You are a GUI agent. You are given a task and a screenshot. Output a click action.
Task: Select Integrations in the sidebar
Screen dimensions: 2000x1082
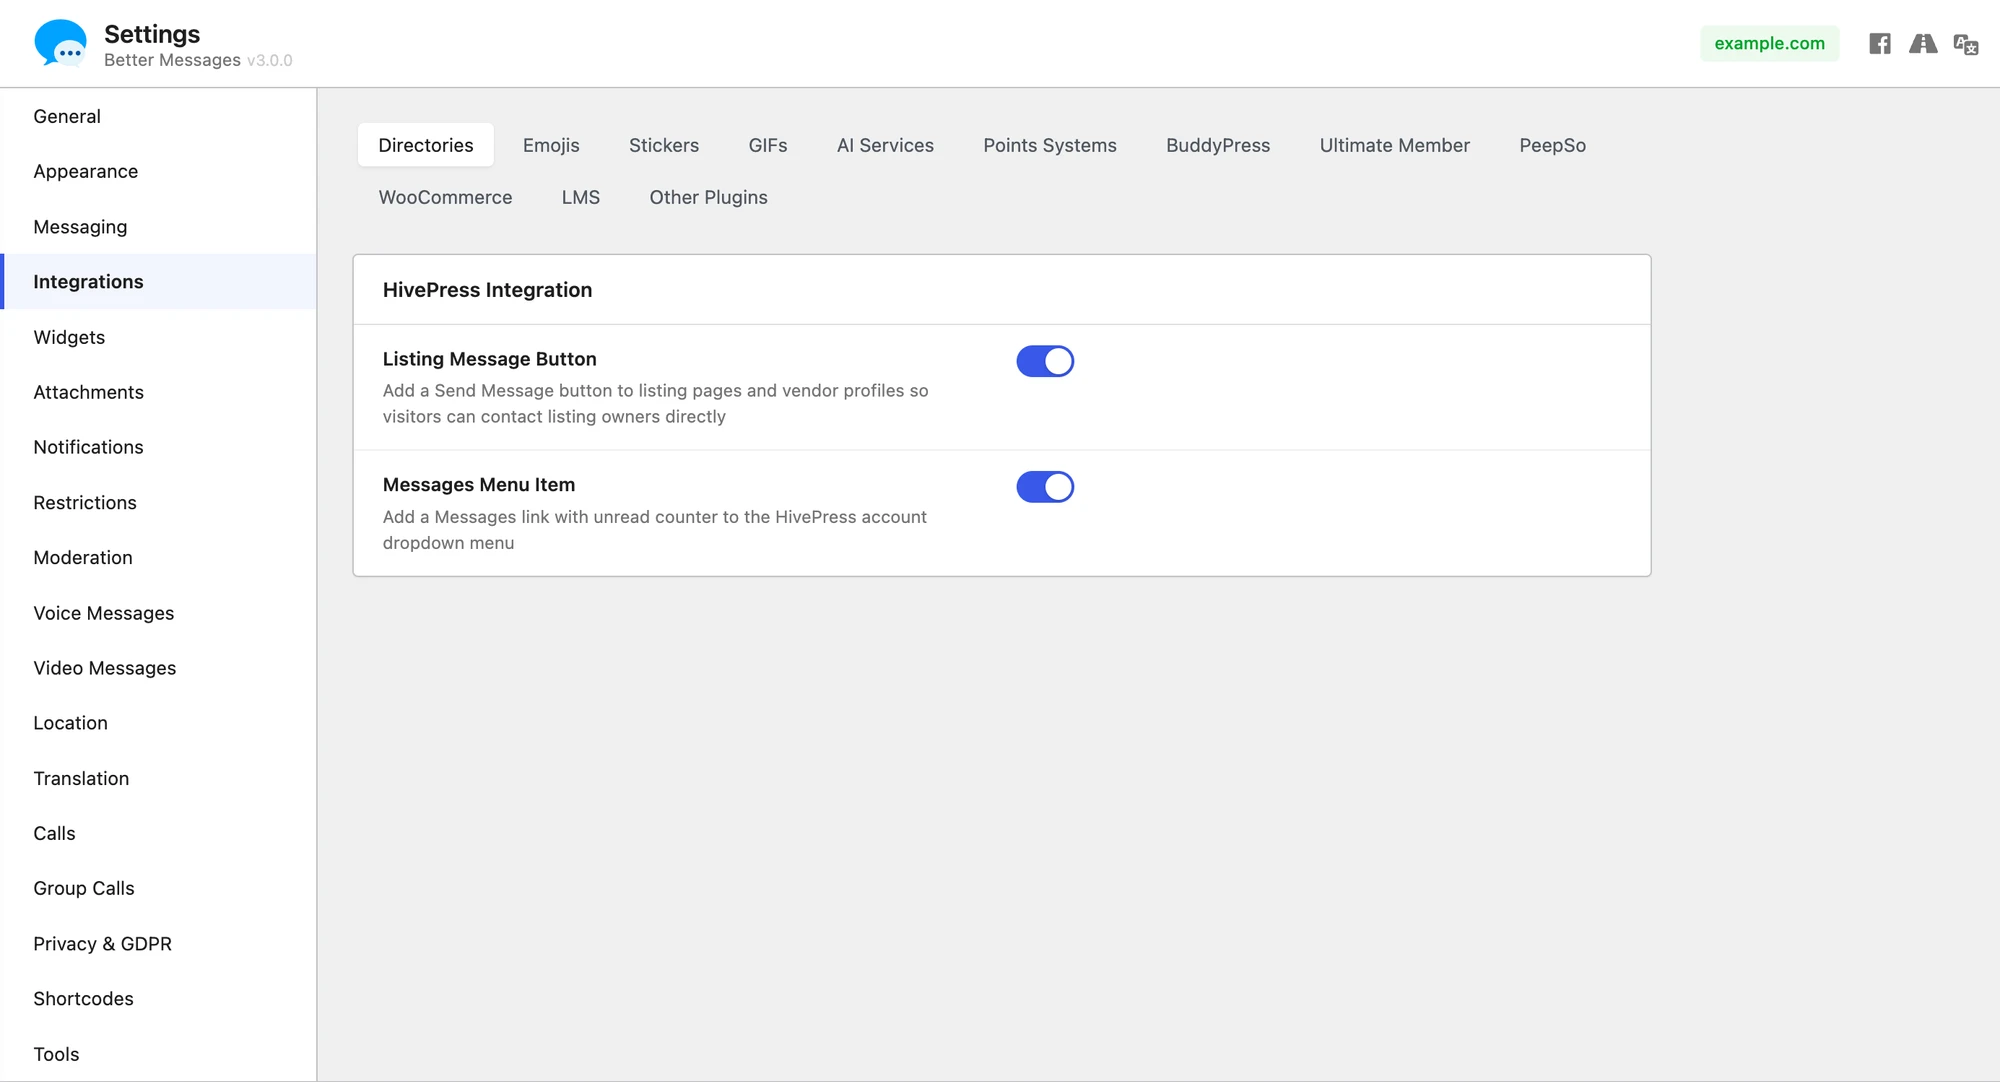[158, 282]
